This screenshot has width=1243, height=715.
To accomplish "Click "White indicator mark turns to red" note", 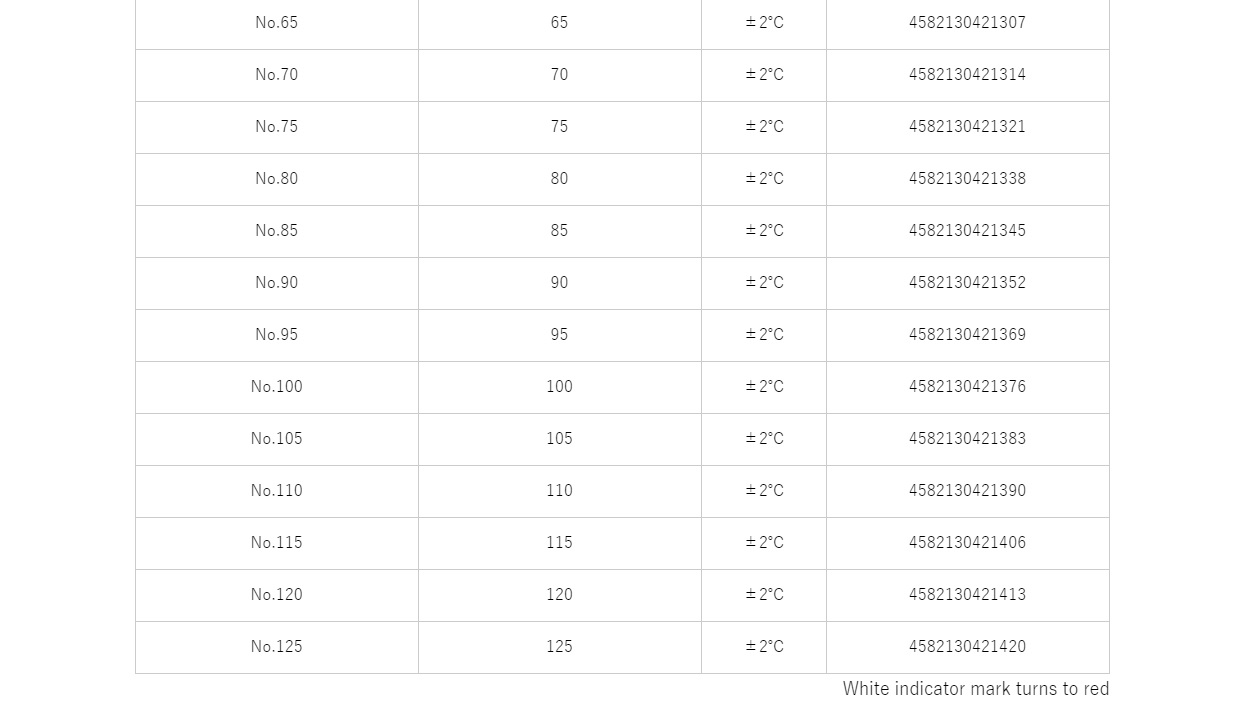I will [x=976, y=689].
